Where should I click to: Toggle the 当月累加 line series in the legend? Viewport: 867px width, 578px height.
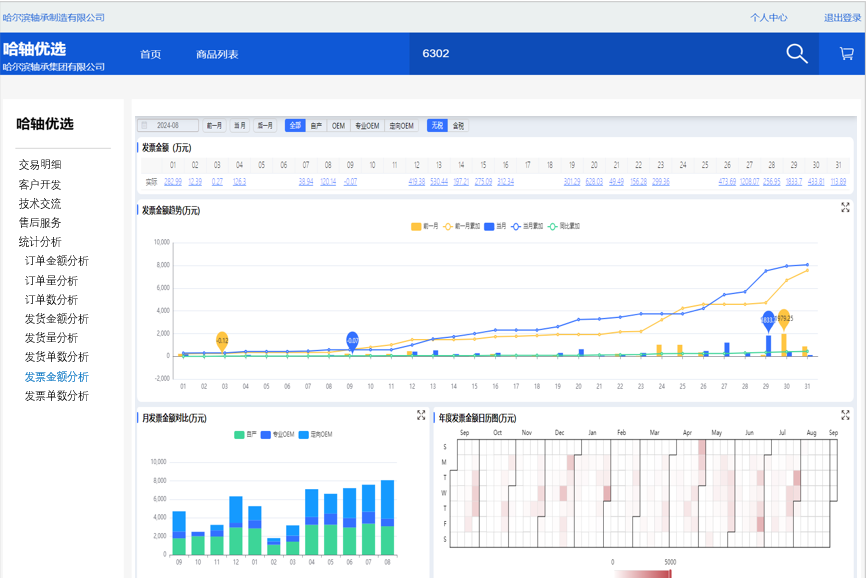[527, 226]
